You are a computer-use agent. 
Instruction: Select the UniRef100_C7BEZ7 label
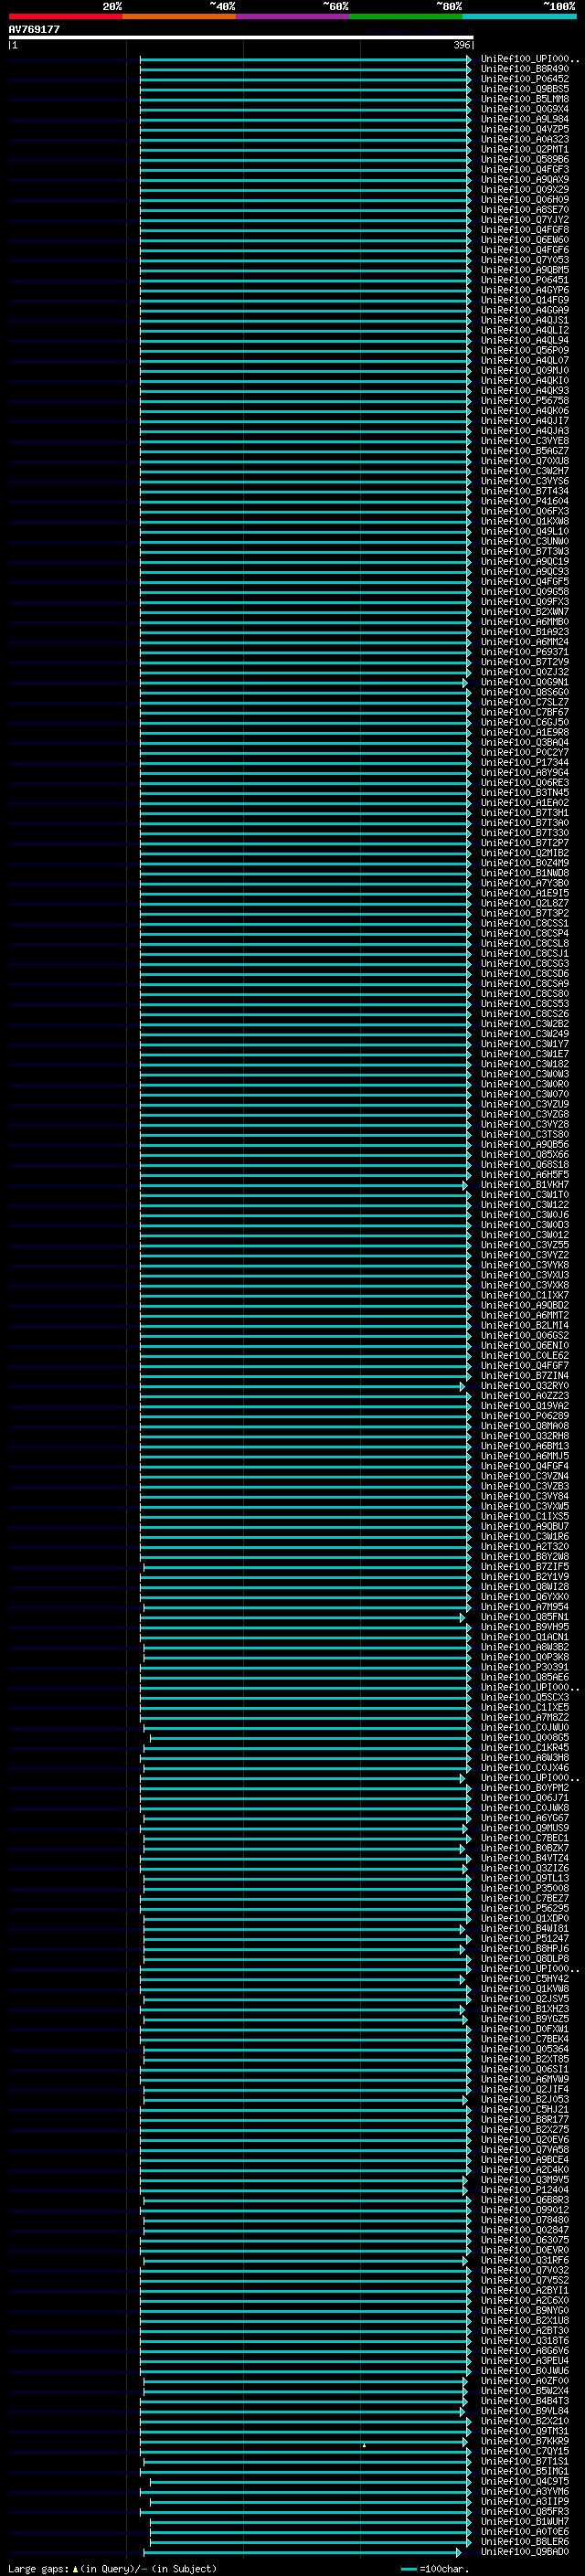tap(525, 1898)
